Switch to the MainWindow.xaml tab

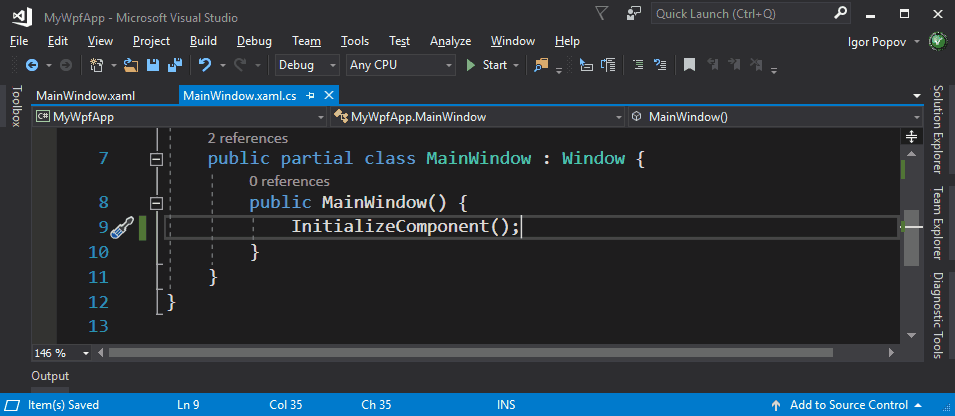coord(85,96)
